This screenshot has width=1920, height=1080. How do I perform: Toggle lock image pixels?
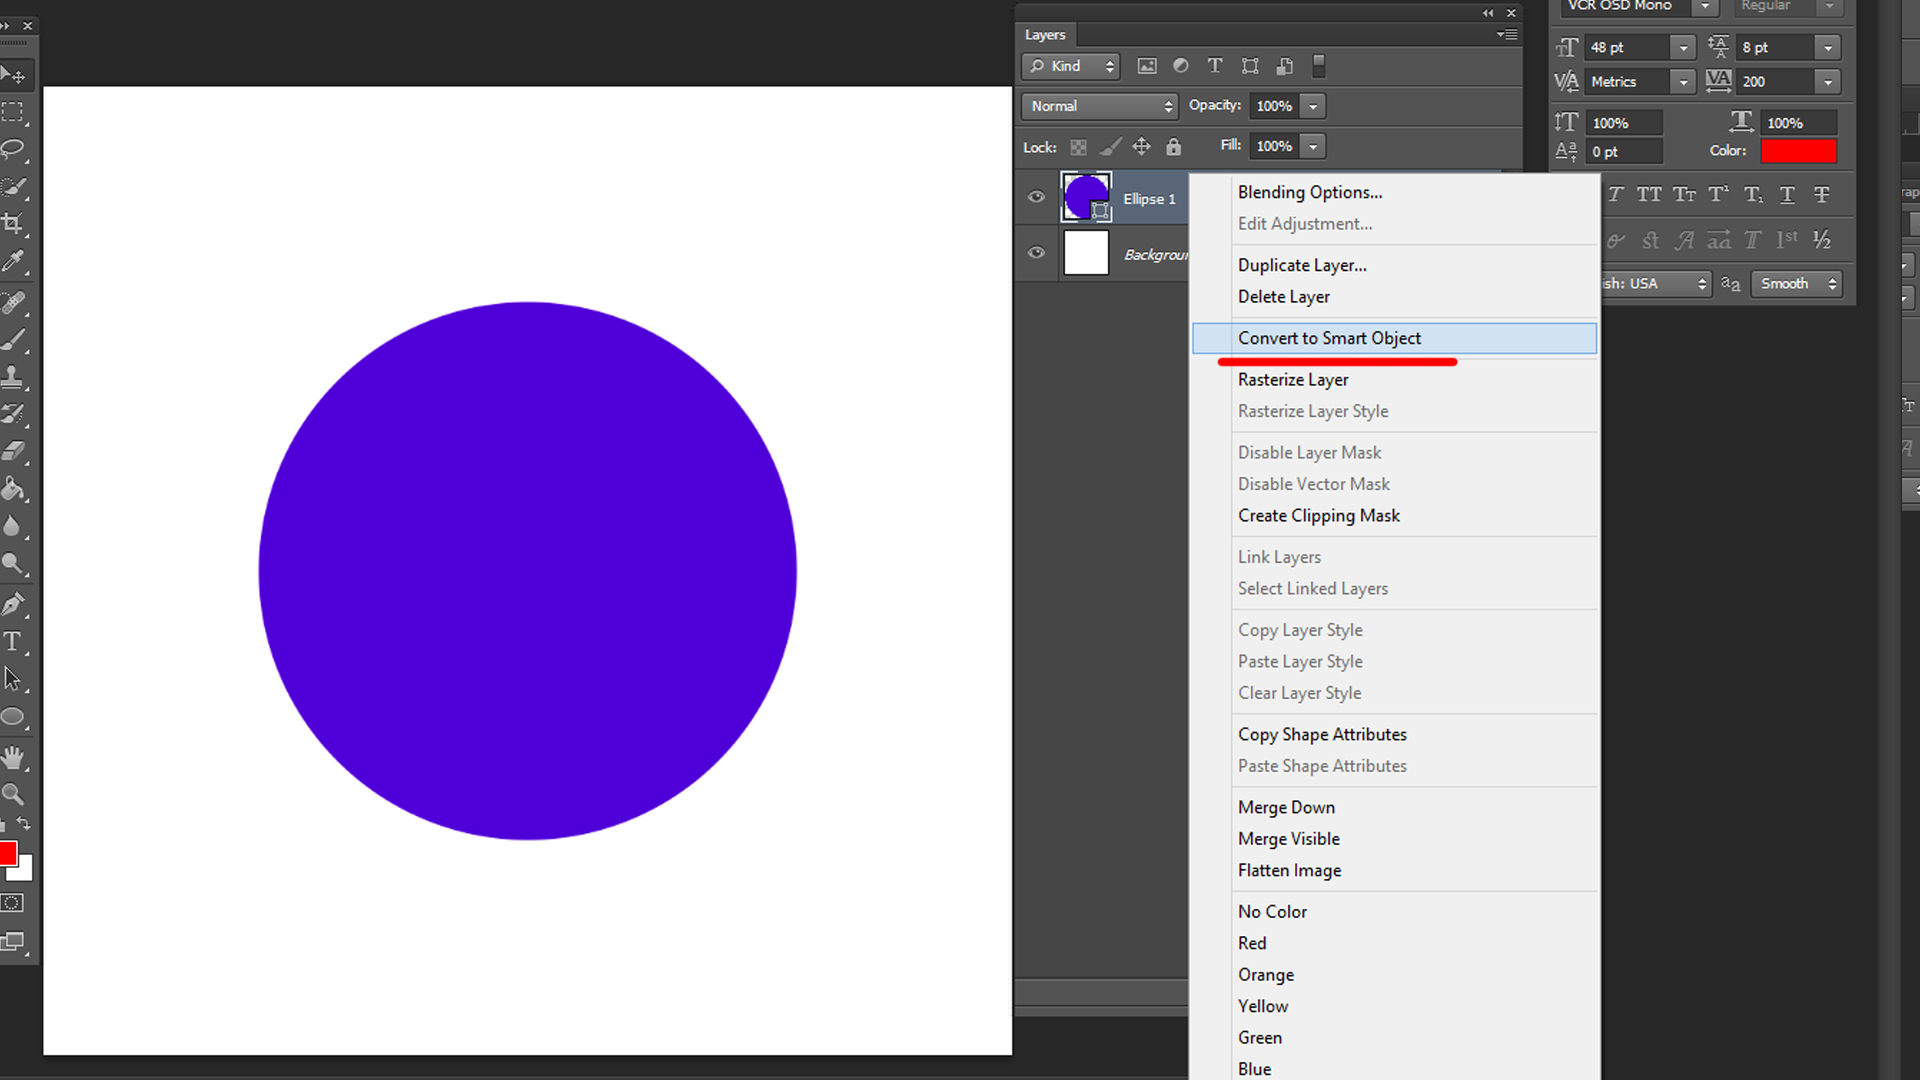(1110, 147)
